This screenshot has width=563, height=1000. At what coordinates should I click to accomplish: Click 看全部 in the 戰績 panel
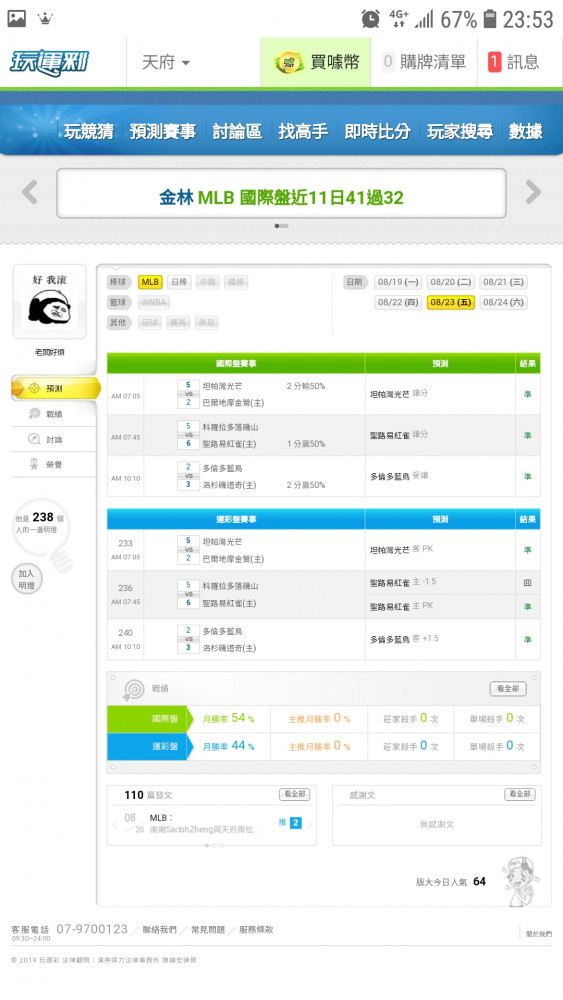click(508, 689)
